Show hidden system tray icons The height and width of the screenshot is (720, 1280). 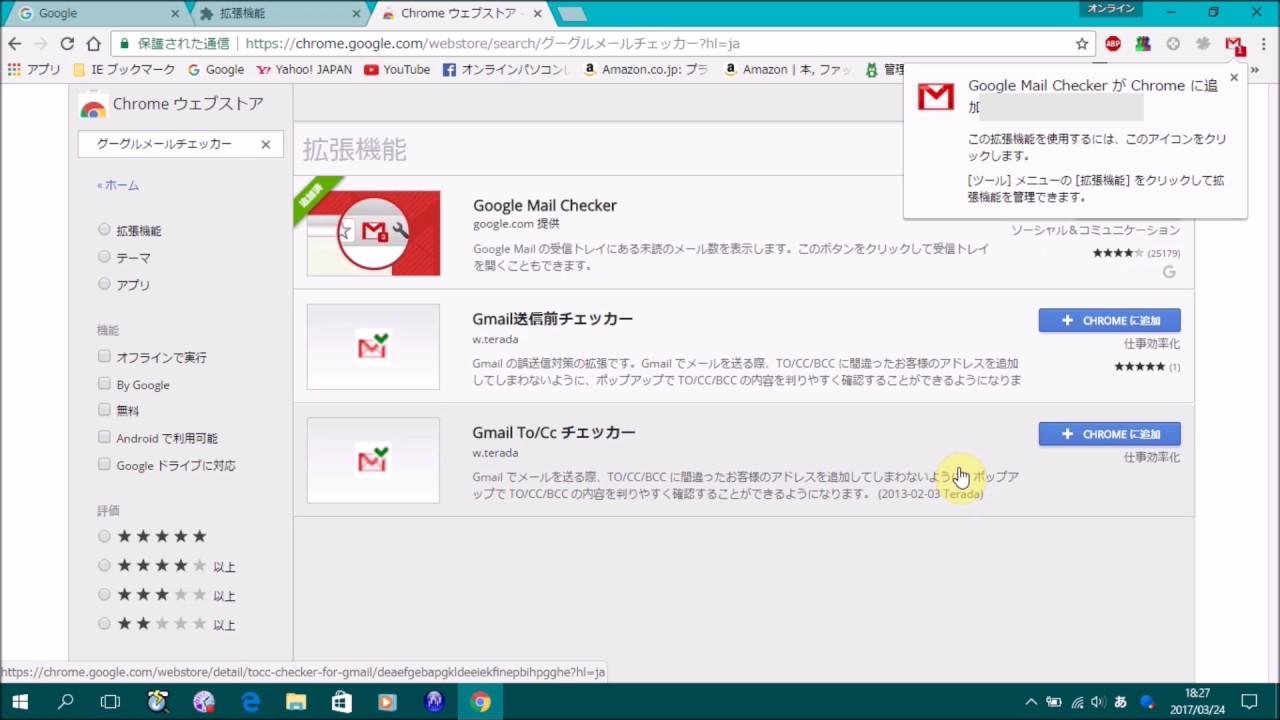coord(1031,702)
